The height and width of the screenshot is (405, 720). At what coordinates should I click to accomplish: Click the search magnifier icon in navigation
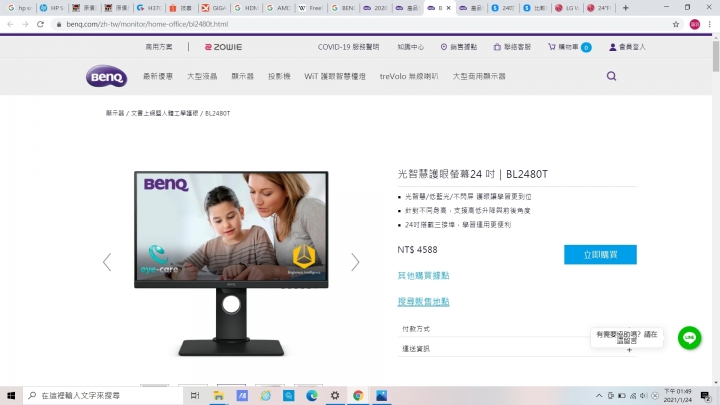pos(611,76)
